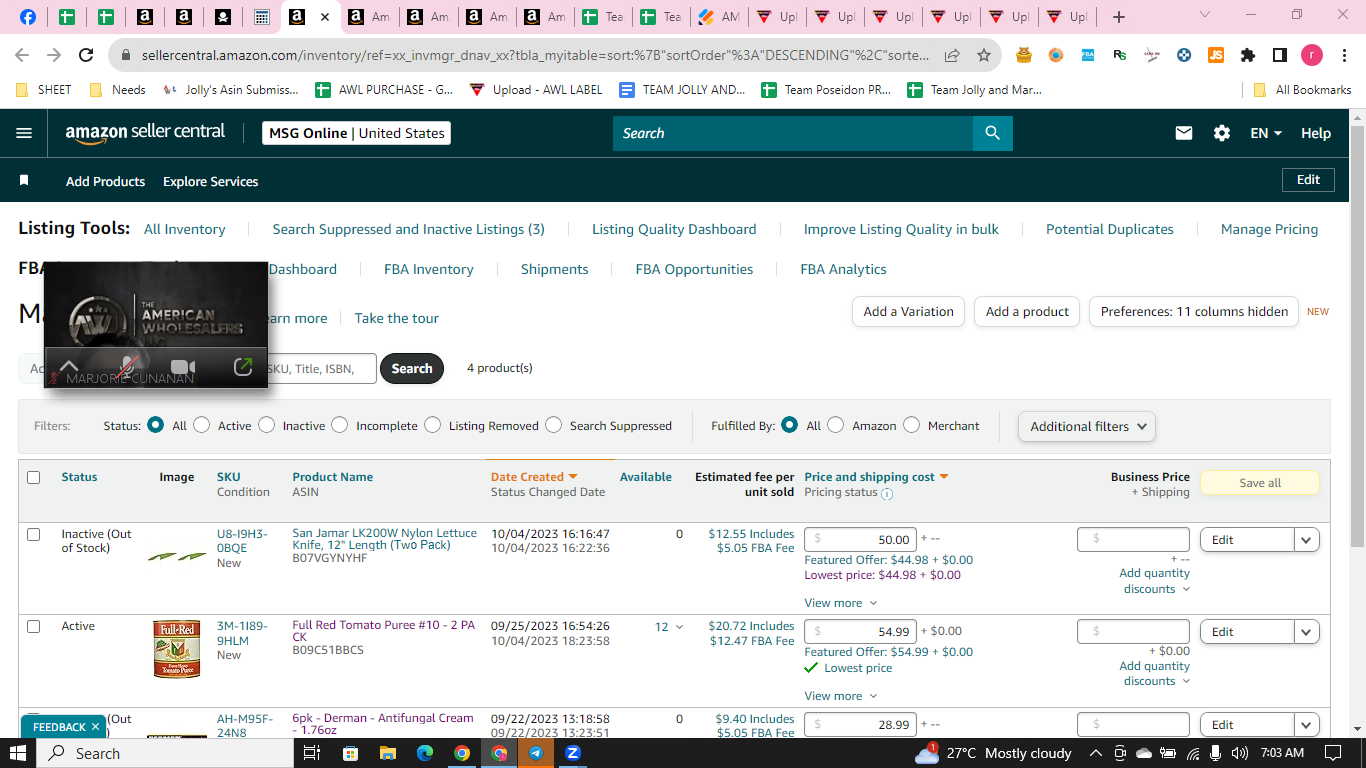Open Listing Quality Dashboard
The width and height of the screenshot is (1366, 768).
(674, 229)
